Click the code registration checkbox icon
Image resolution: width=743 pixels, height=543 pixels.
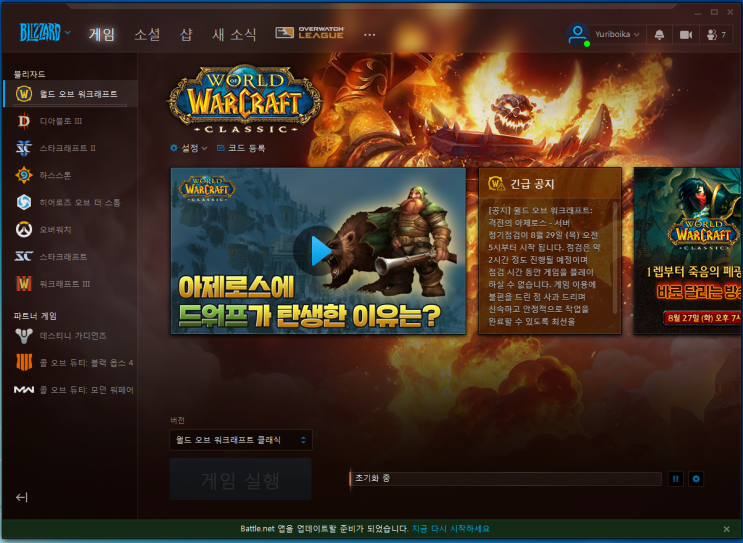pyautogui.click(x=220, y=148)
